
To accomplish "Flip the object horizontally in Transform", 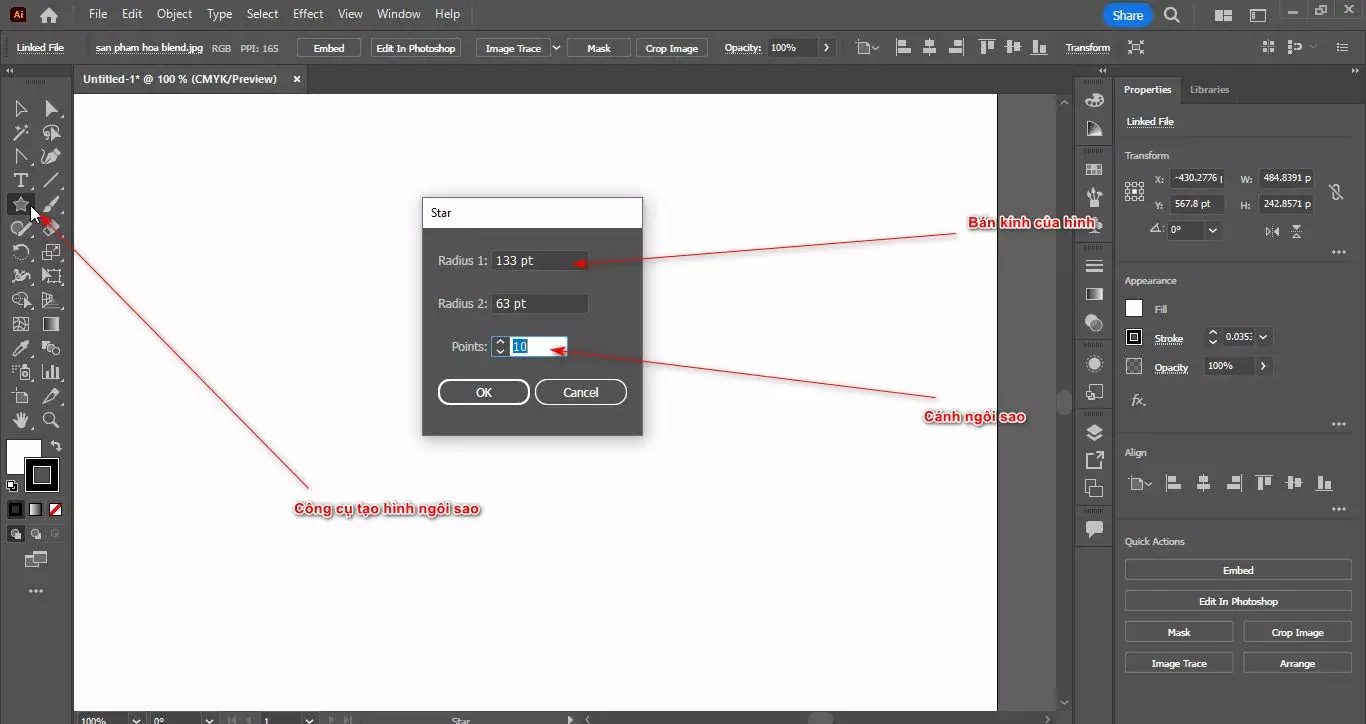I will coord(1272,231).
